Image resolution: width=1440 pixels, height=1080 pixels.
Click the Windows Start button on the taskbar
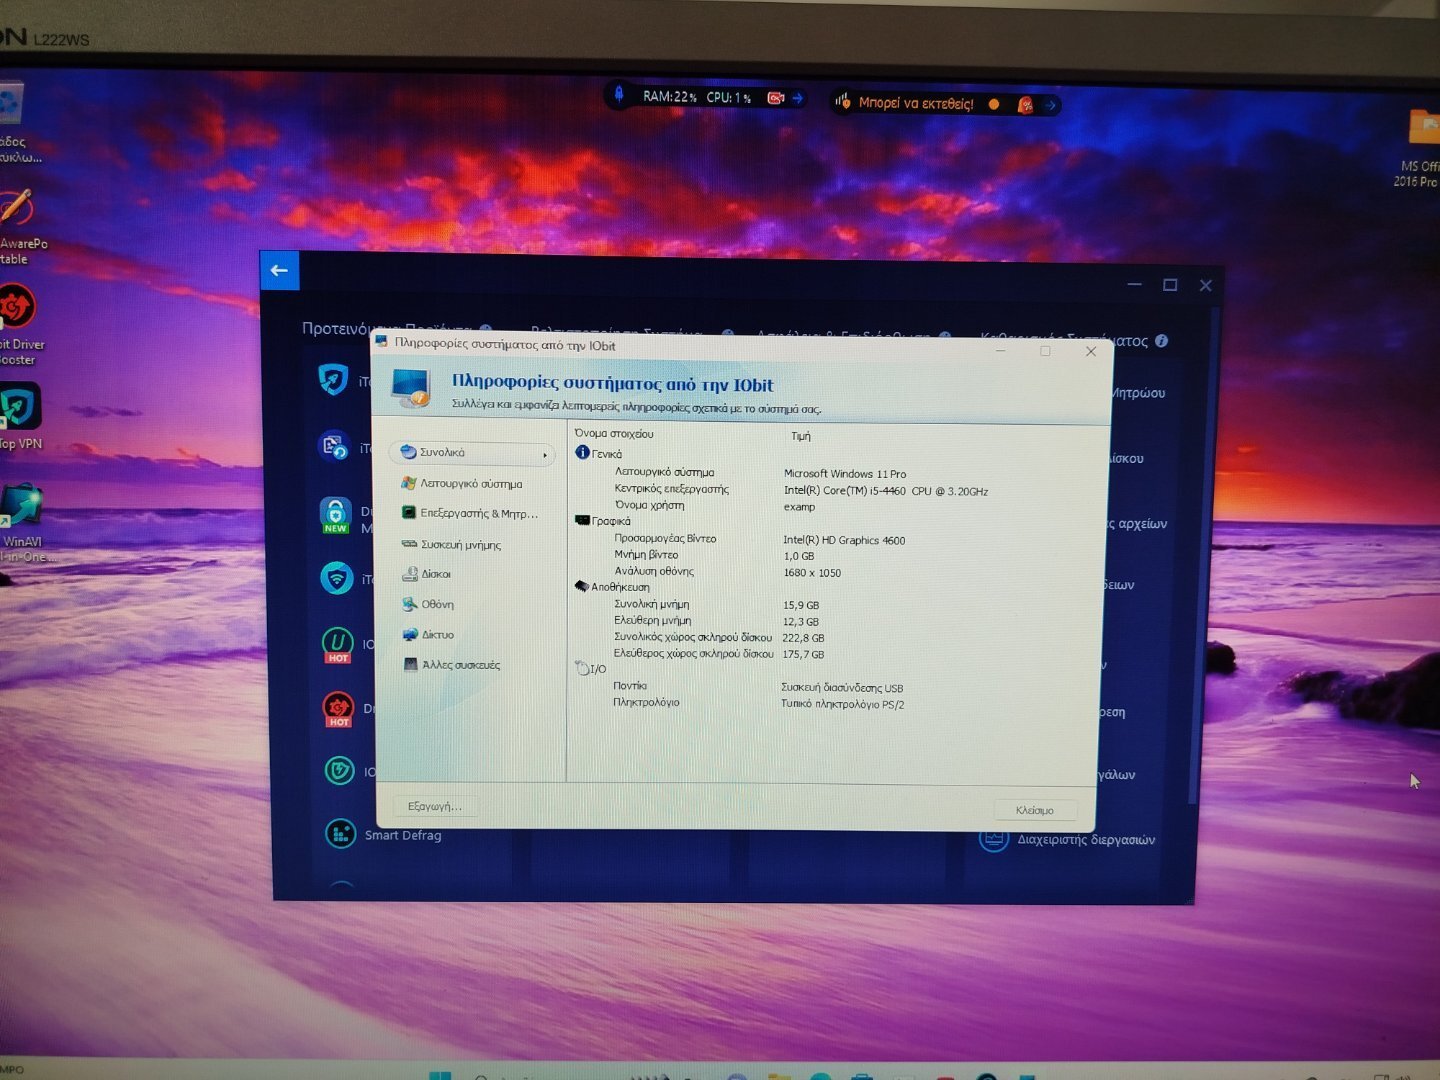[x=440, y=1075]
